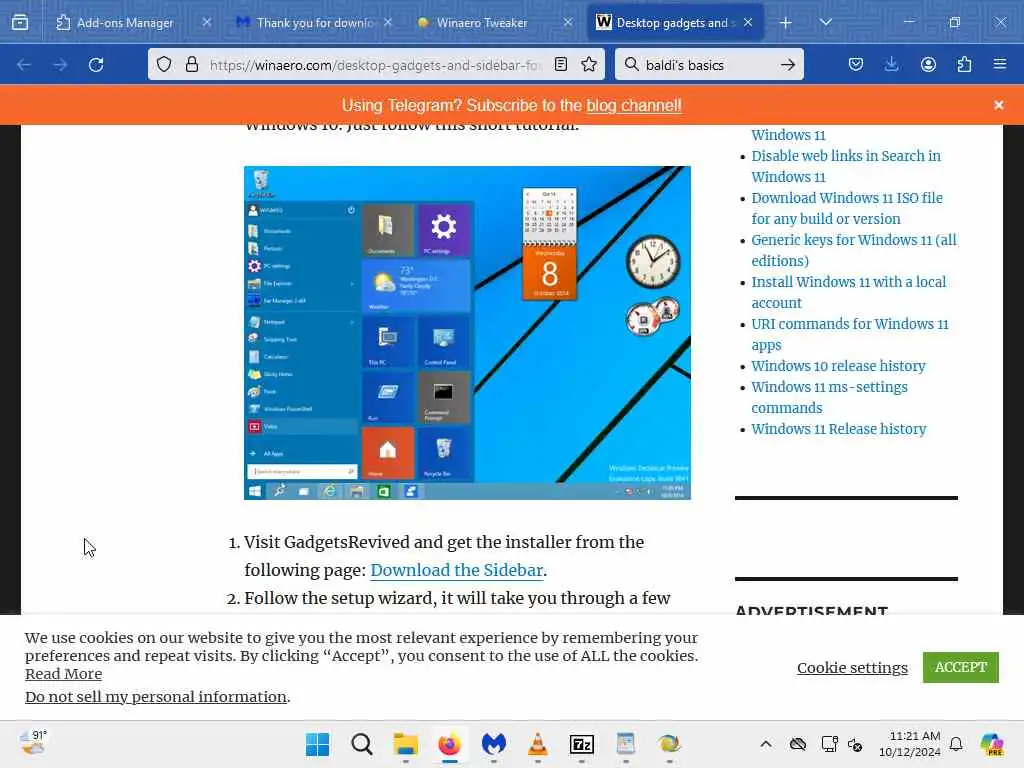Open the Download the Sidebar link

pos(456,570)
